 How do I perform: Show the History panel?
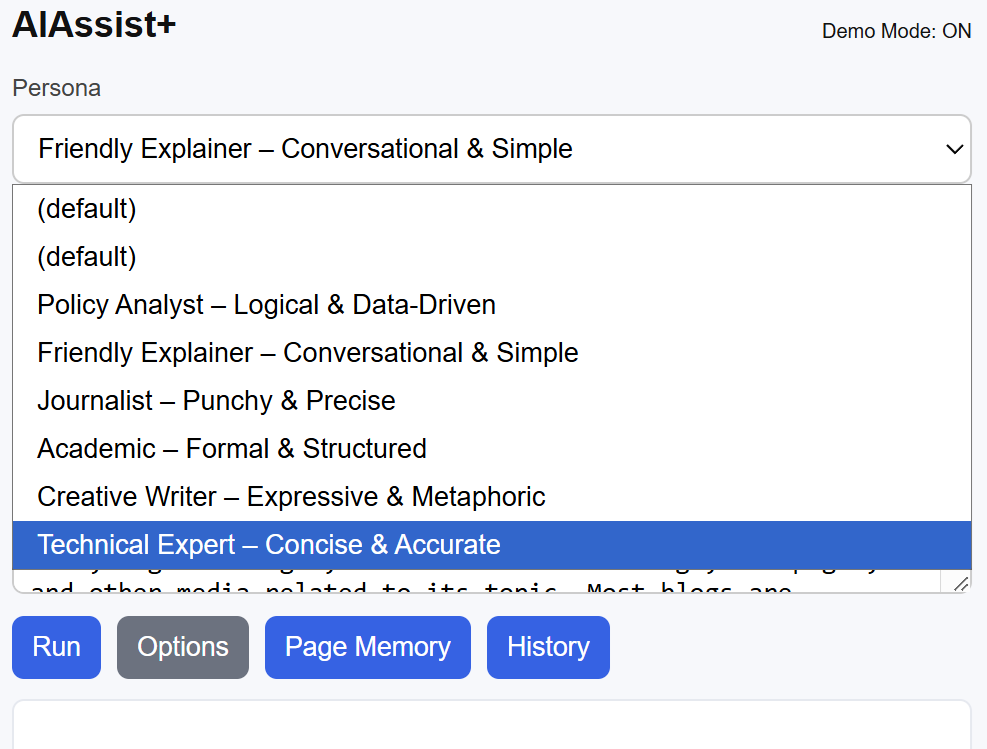(548, 647)
